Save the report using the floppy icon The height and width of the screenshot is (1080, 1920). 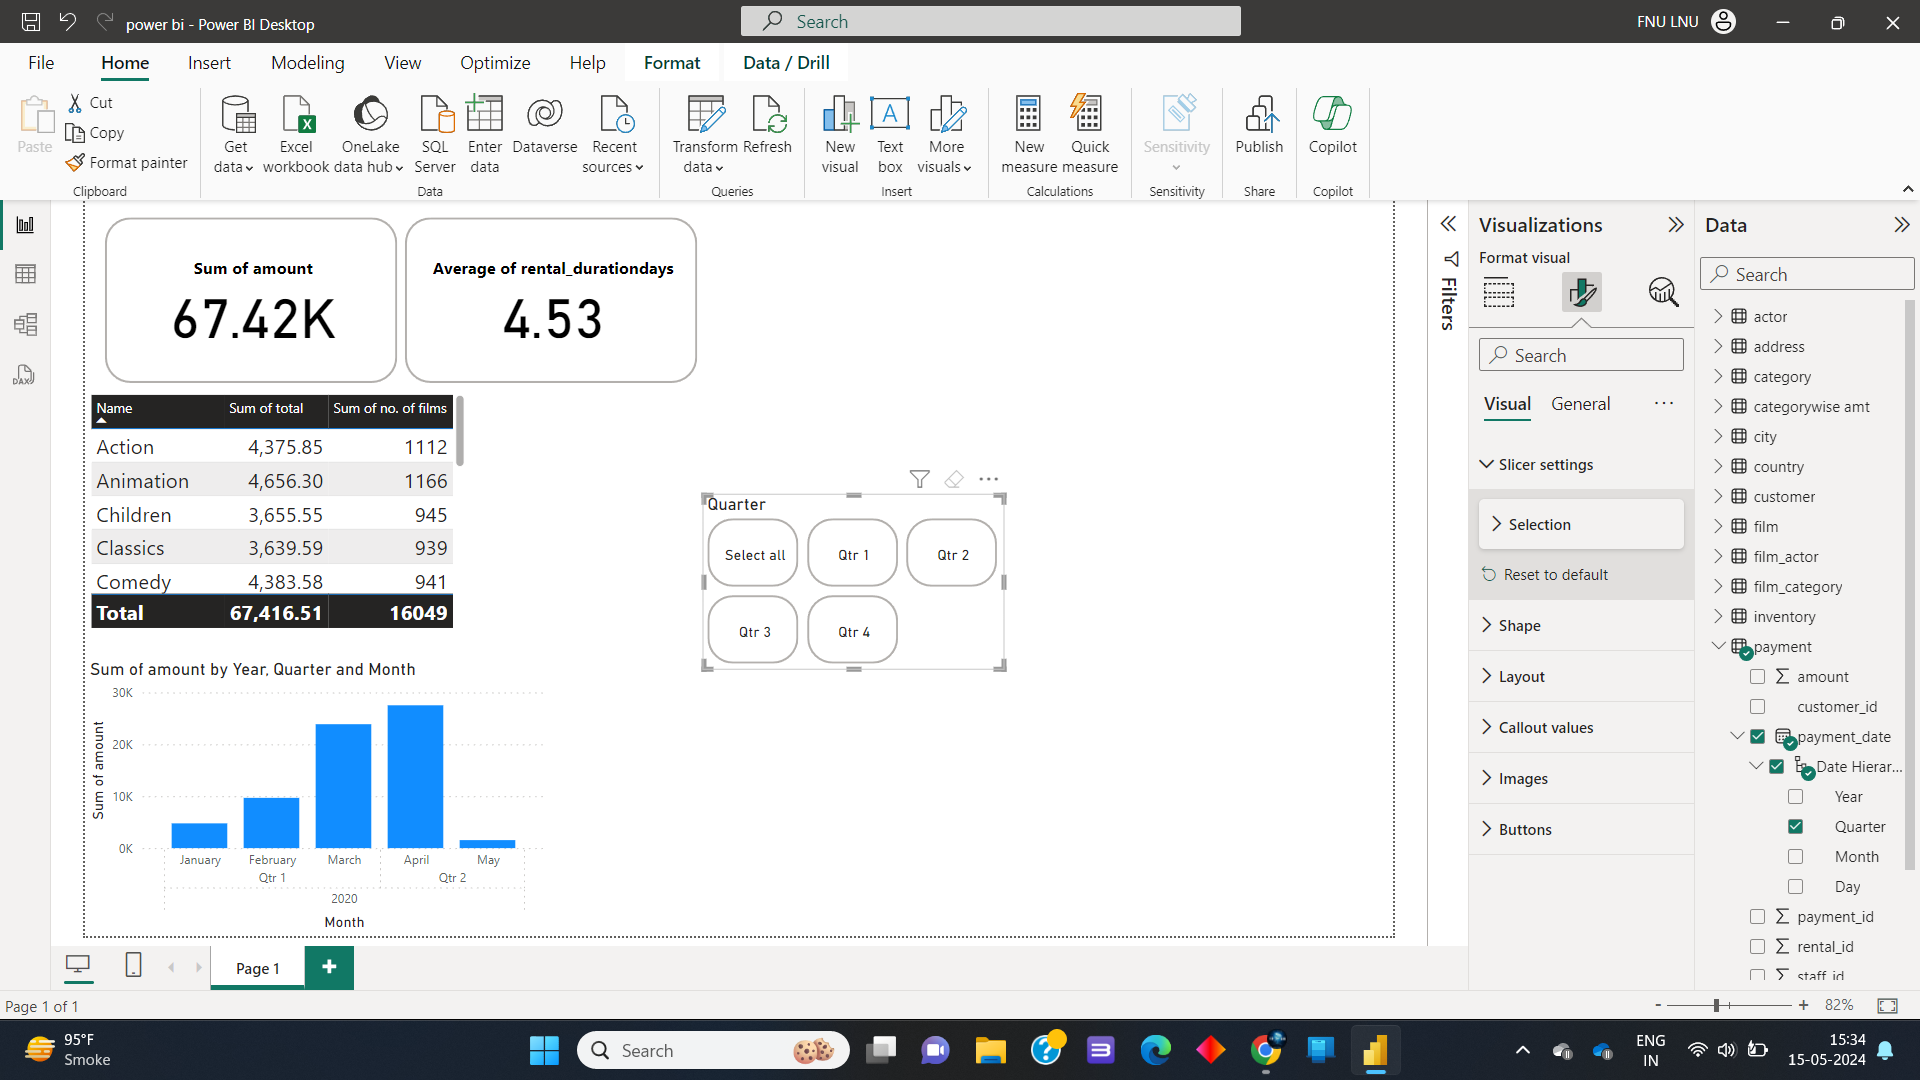[31, 22]
